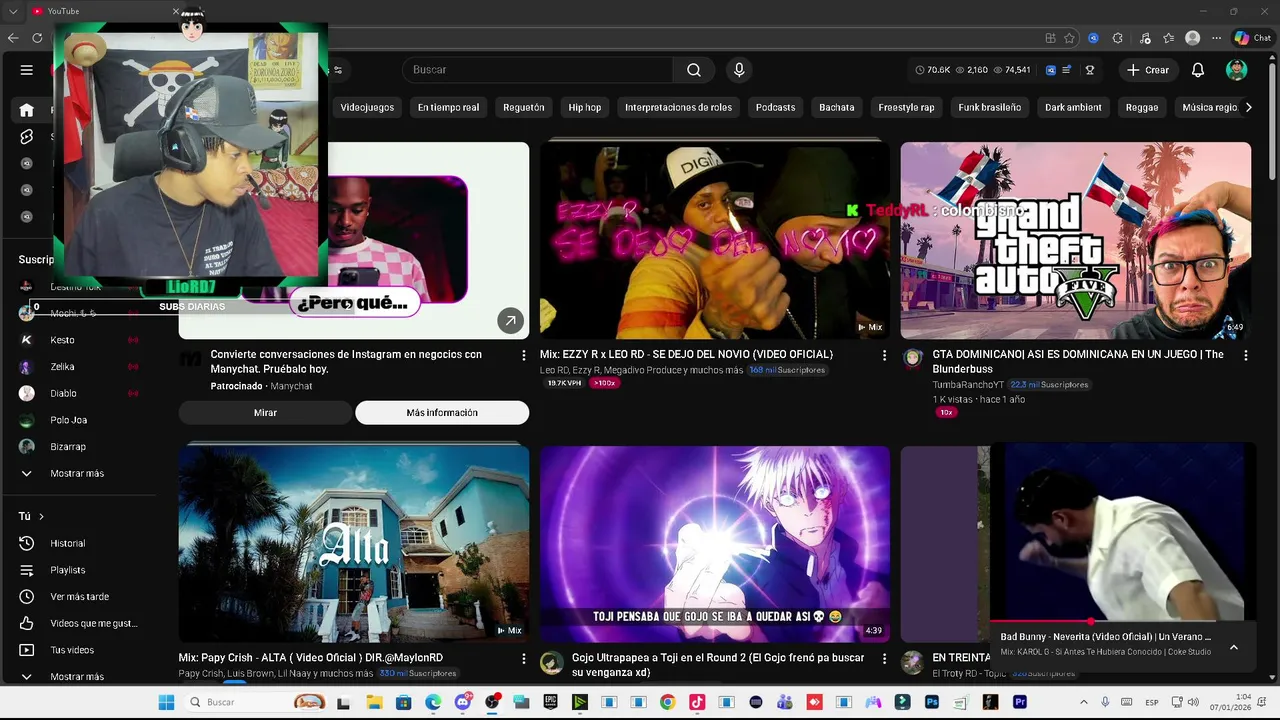Add page to favorites with star icon
Viewport: 1280px width, 720px height.
tap(1069, 38)
